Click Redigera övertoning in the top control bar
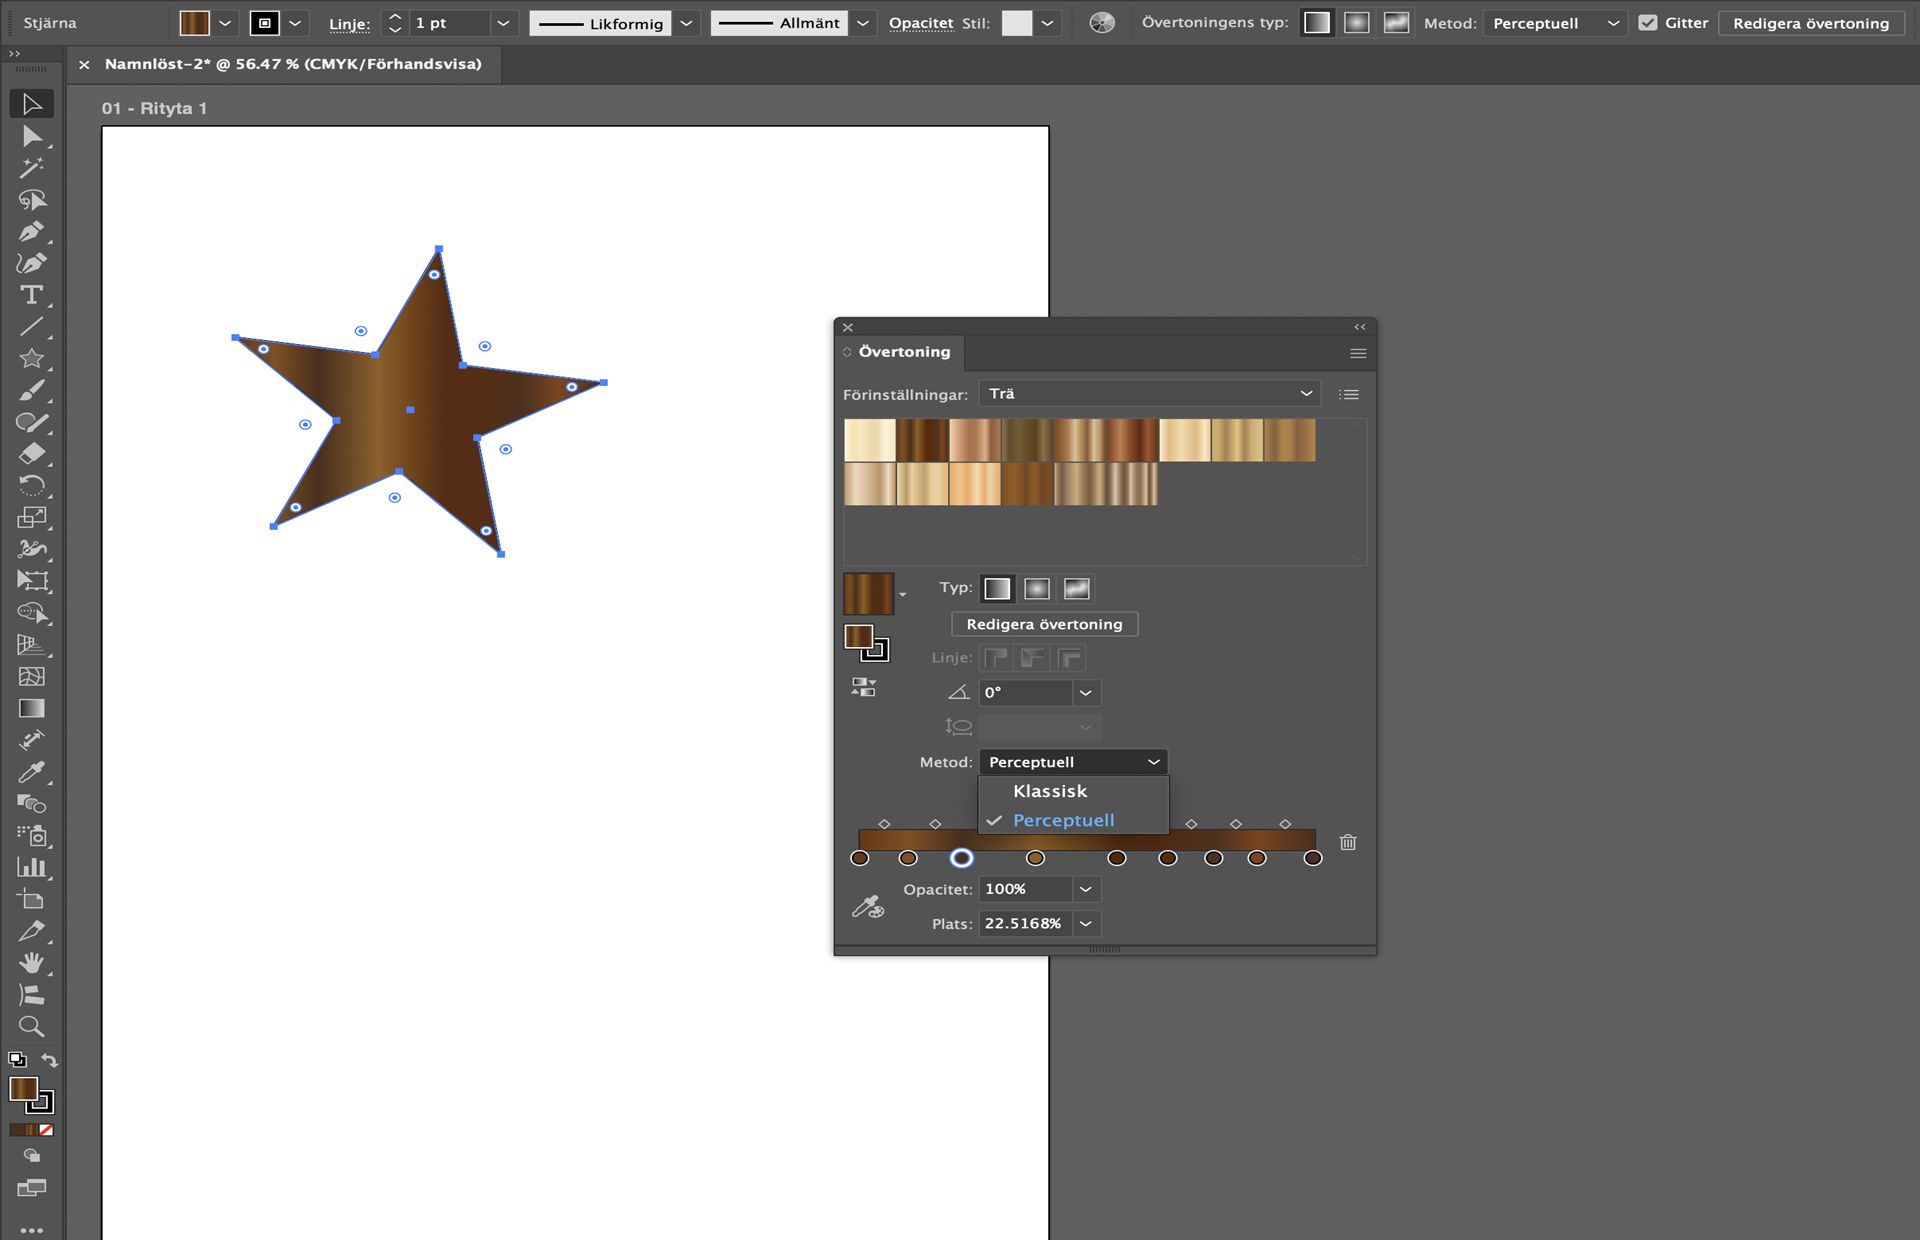The height and width of the screenshot is (1240, 1920). point(1811,22)
